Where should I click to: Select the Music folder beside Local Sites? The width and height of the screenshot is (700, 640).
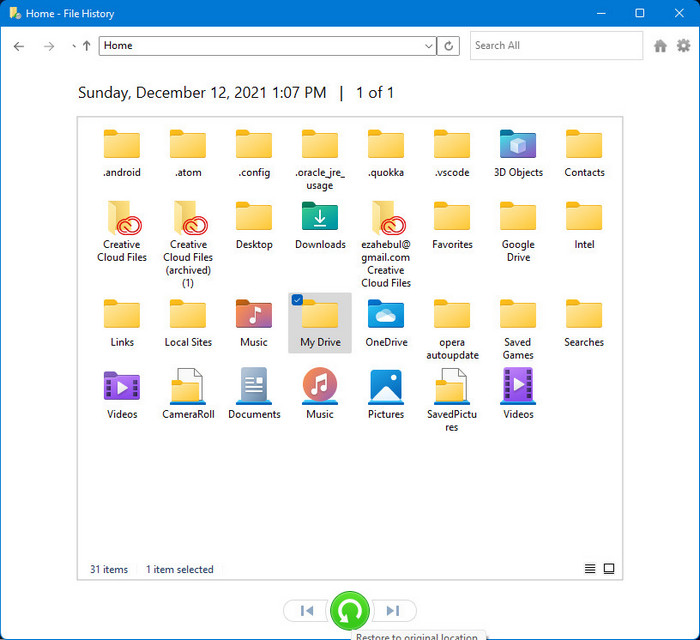click(254, 324)
